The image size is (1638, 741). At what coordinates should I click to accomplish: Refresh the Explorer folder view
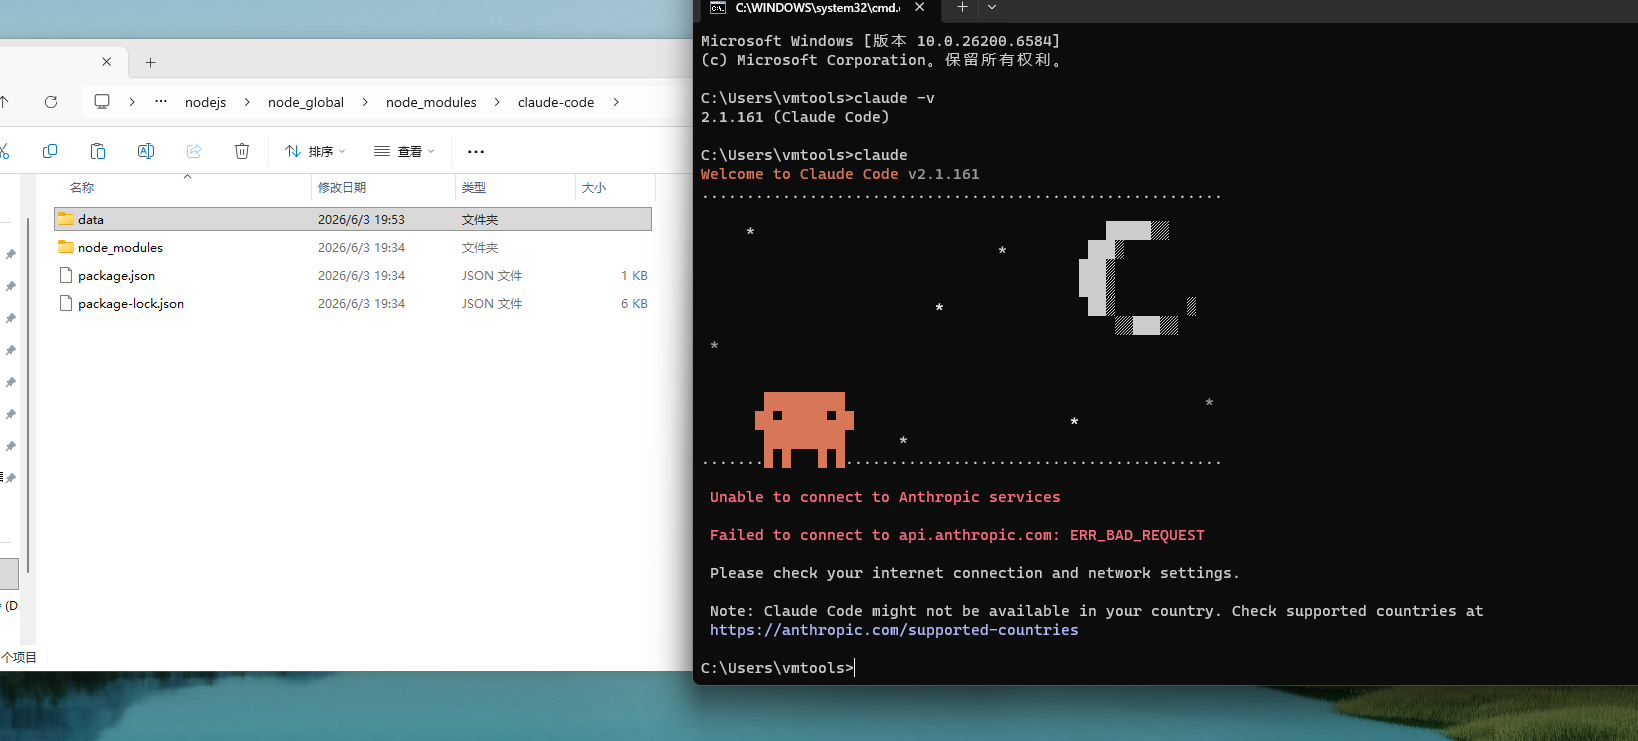[x=51, y=102]
